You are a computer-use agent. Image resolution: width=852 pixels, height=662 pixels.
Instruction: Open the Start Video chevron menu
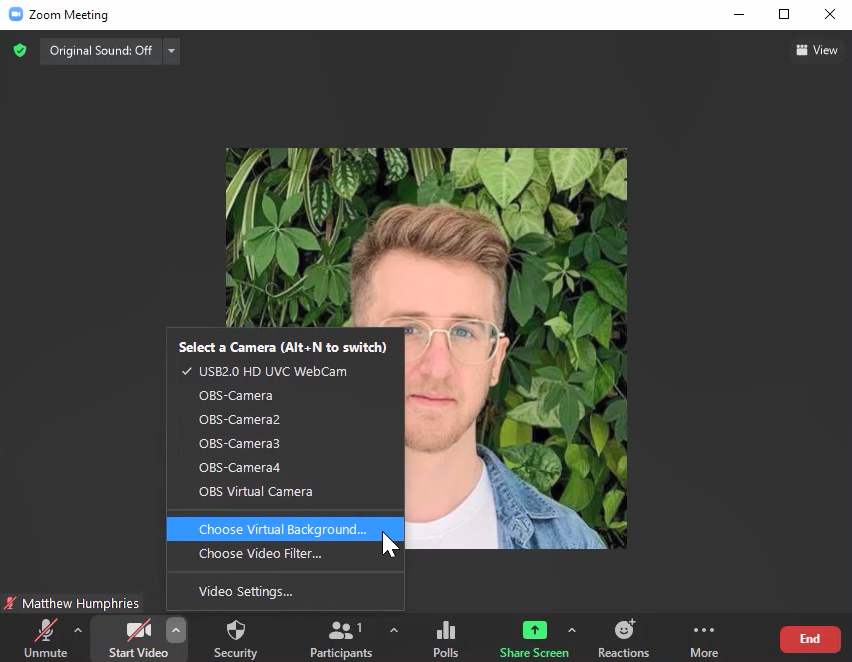[x=176, y=629]
